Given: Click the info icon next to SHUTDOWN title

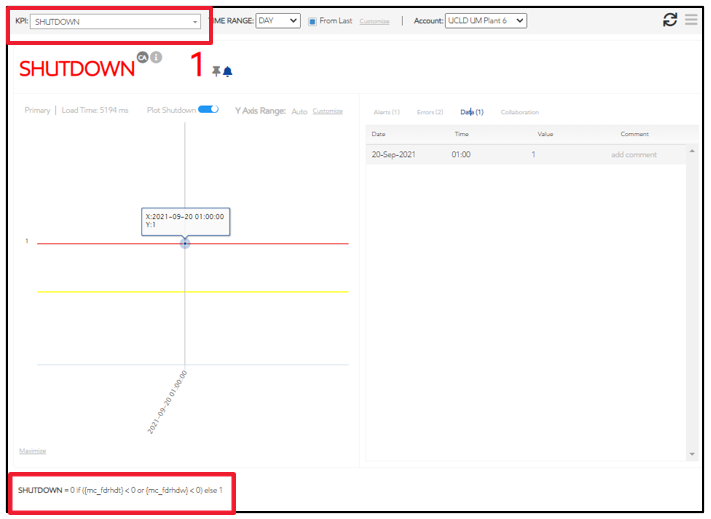Looking at the screenshot, I should click(x=157, y=57).
